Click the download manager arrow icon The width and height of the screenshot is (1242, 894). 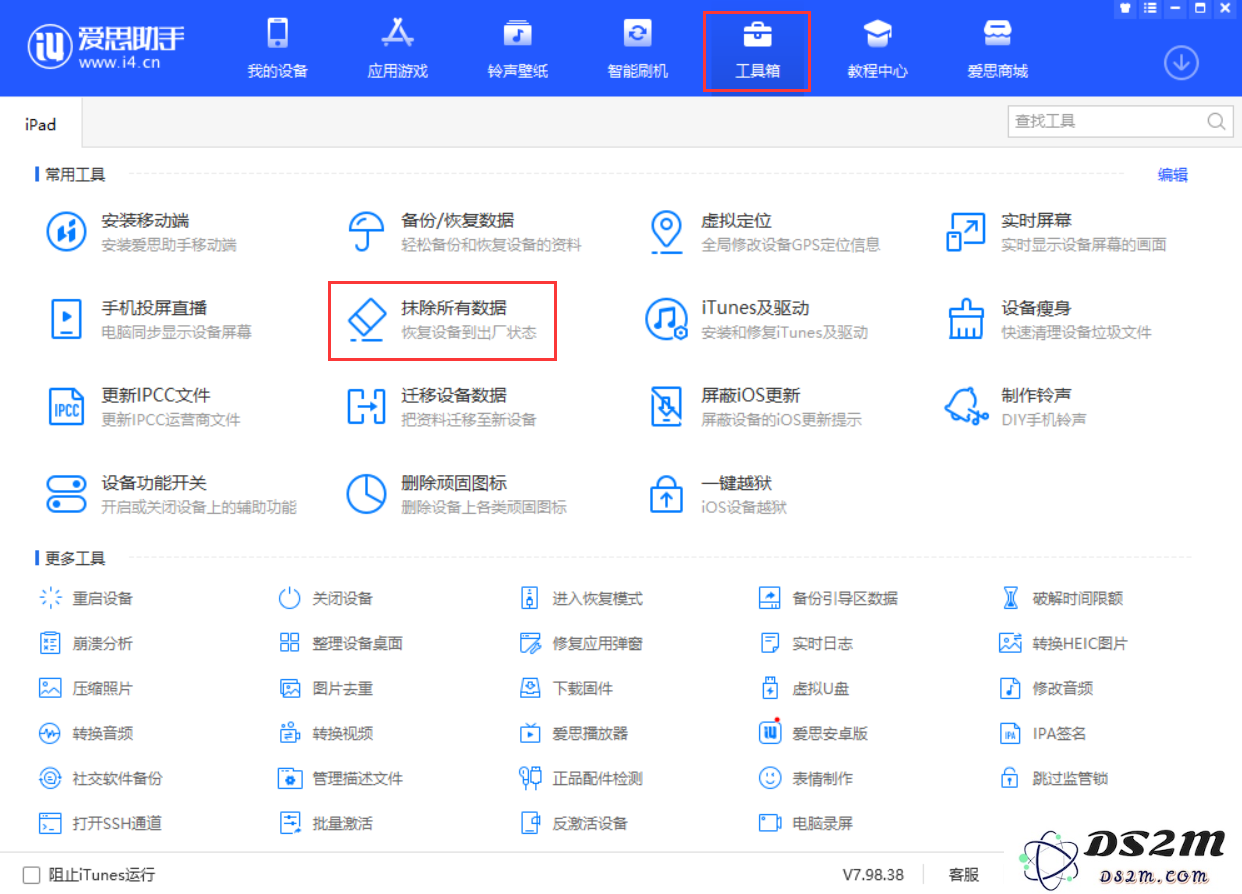coord(1181,63)
